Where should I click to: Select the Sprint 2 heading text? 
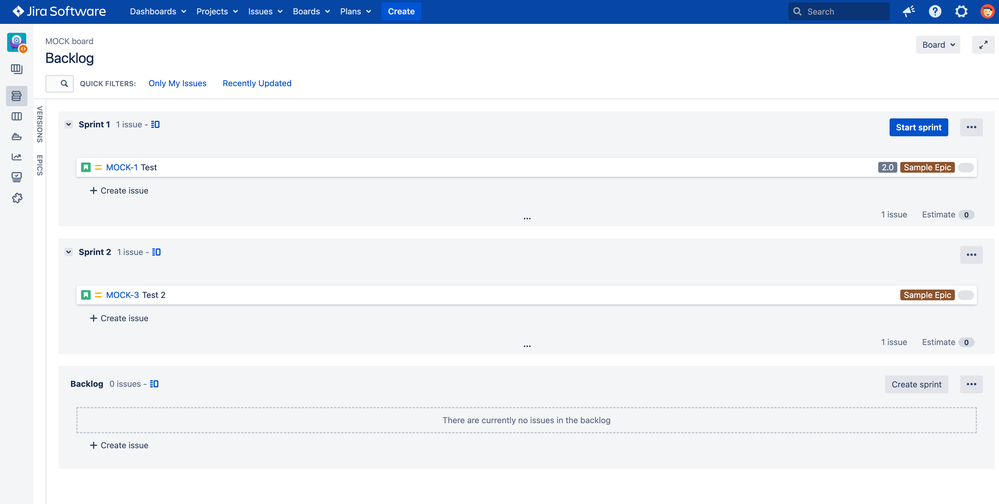(95, 252)
